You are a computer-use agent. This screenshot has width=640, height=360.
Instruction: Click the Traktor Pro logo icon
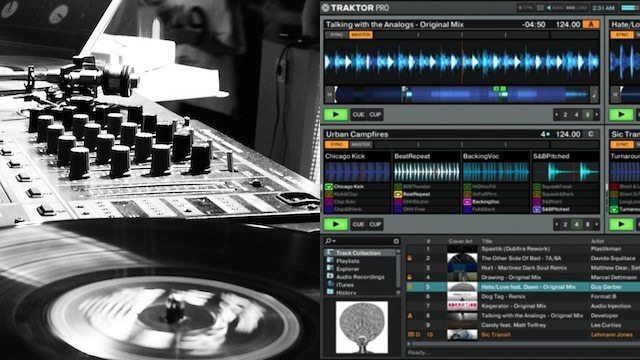point(325,8)
